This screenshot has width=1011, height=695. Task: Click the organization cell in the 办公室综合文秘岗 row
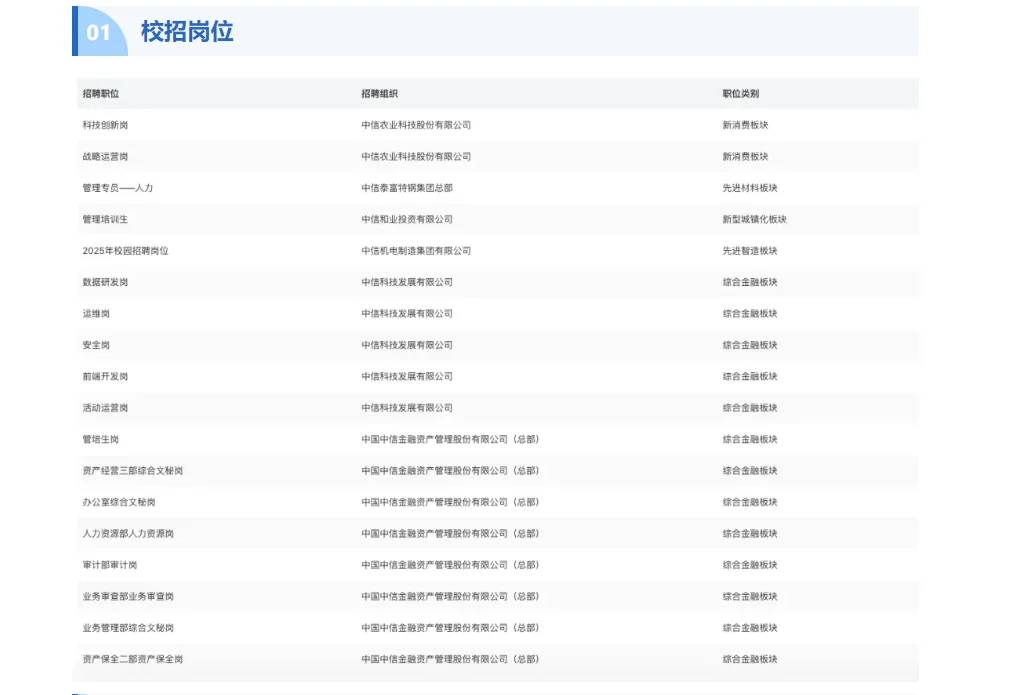(x=450, y=502)
